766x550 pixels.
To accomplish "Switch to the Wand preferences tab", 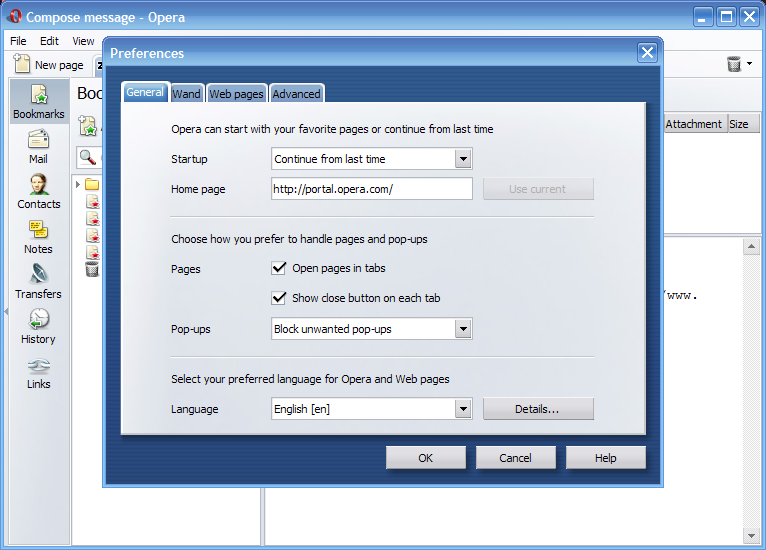I will pyautogui.click(x=186, y=94).
